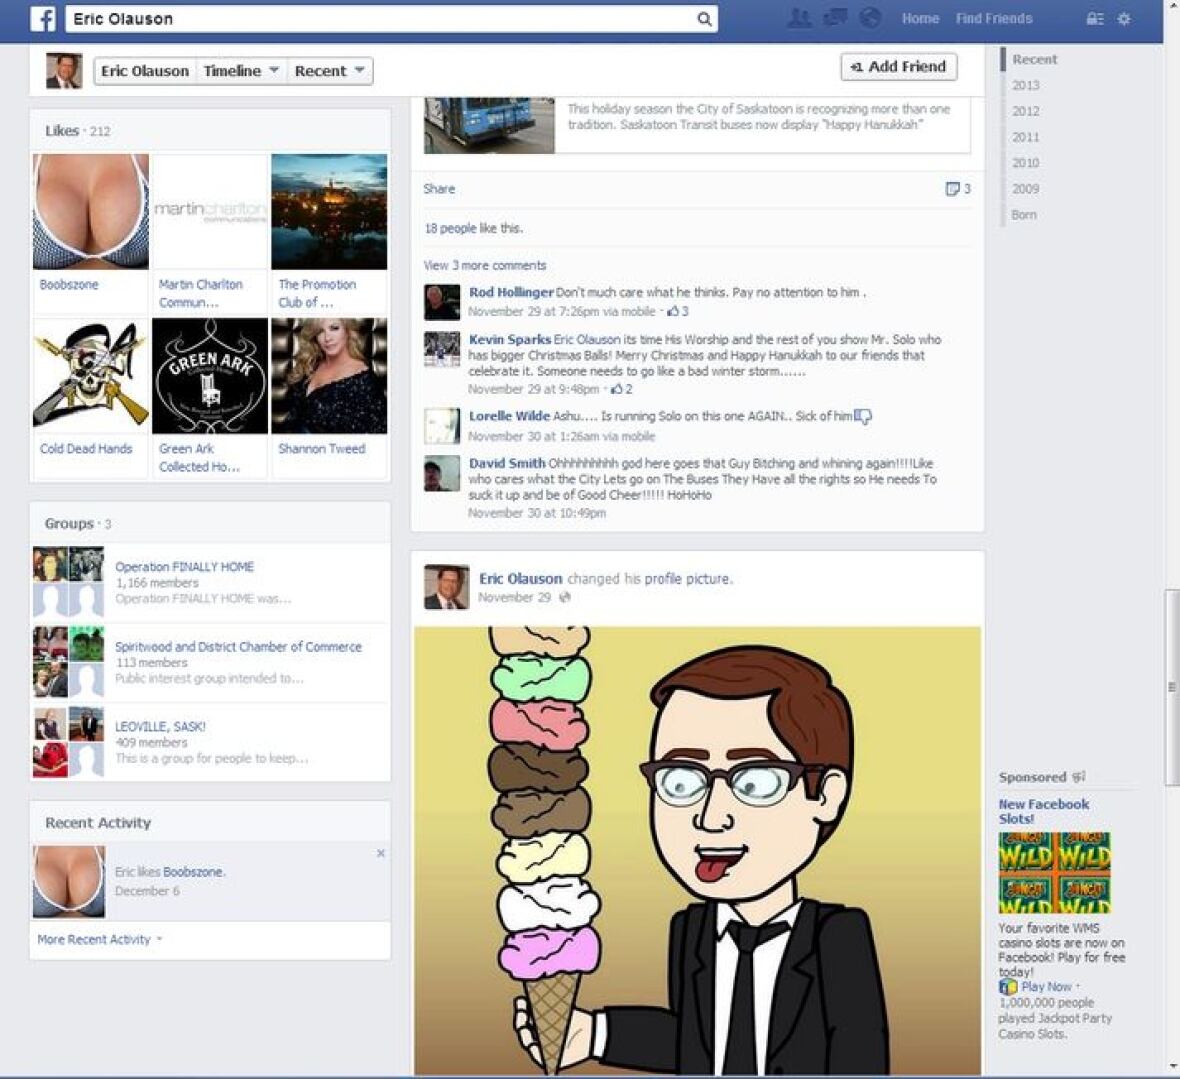Click the Add Friend button
This screenshot has width=1180, height=1079.
pyautogui.click(x=898, y=67)
